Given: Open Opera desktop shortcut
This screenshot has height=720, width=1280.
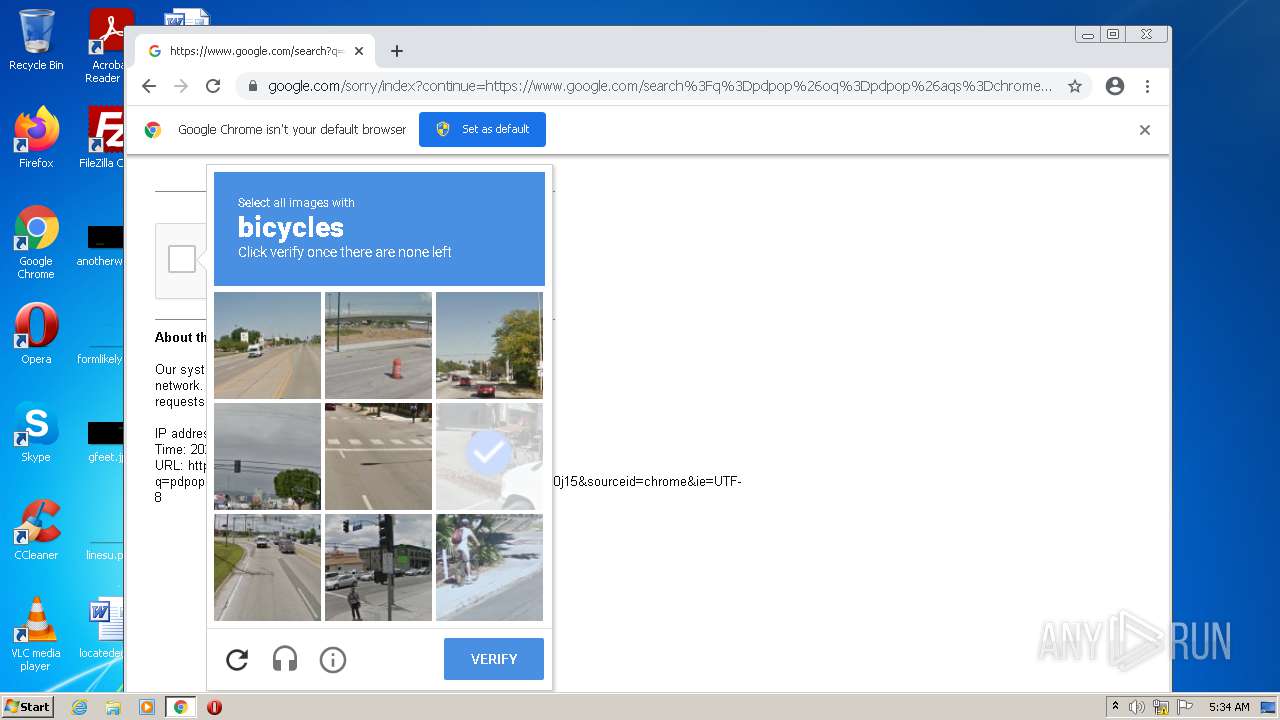Looking at the screenshot, I should tap(36, 334).
